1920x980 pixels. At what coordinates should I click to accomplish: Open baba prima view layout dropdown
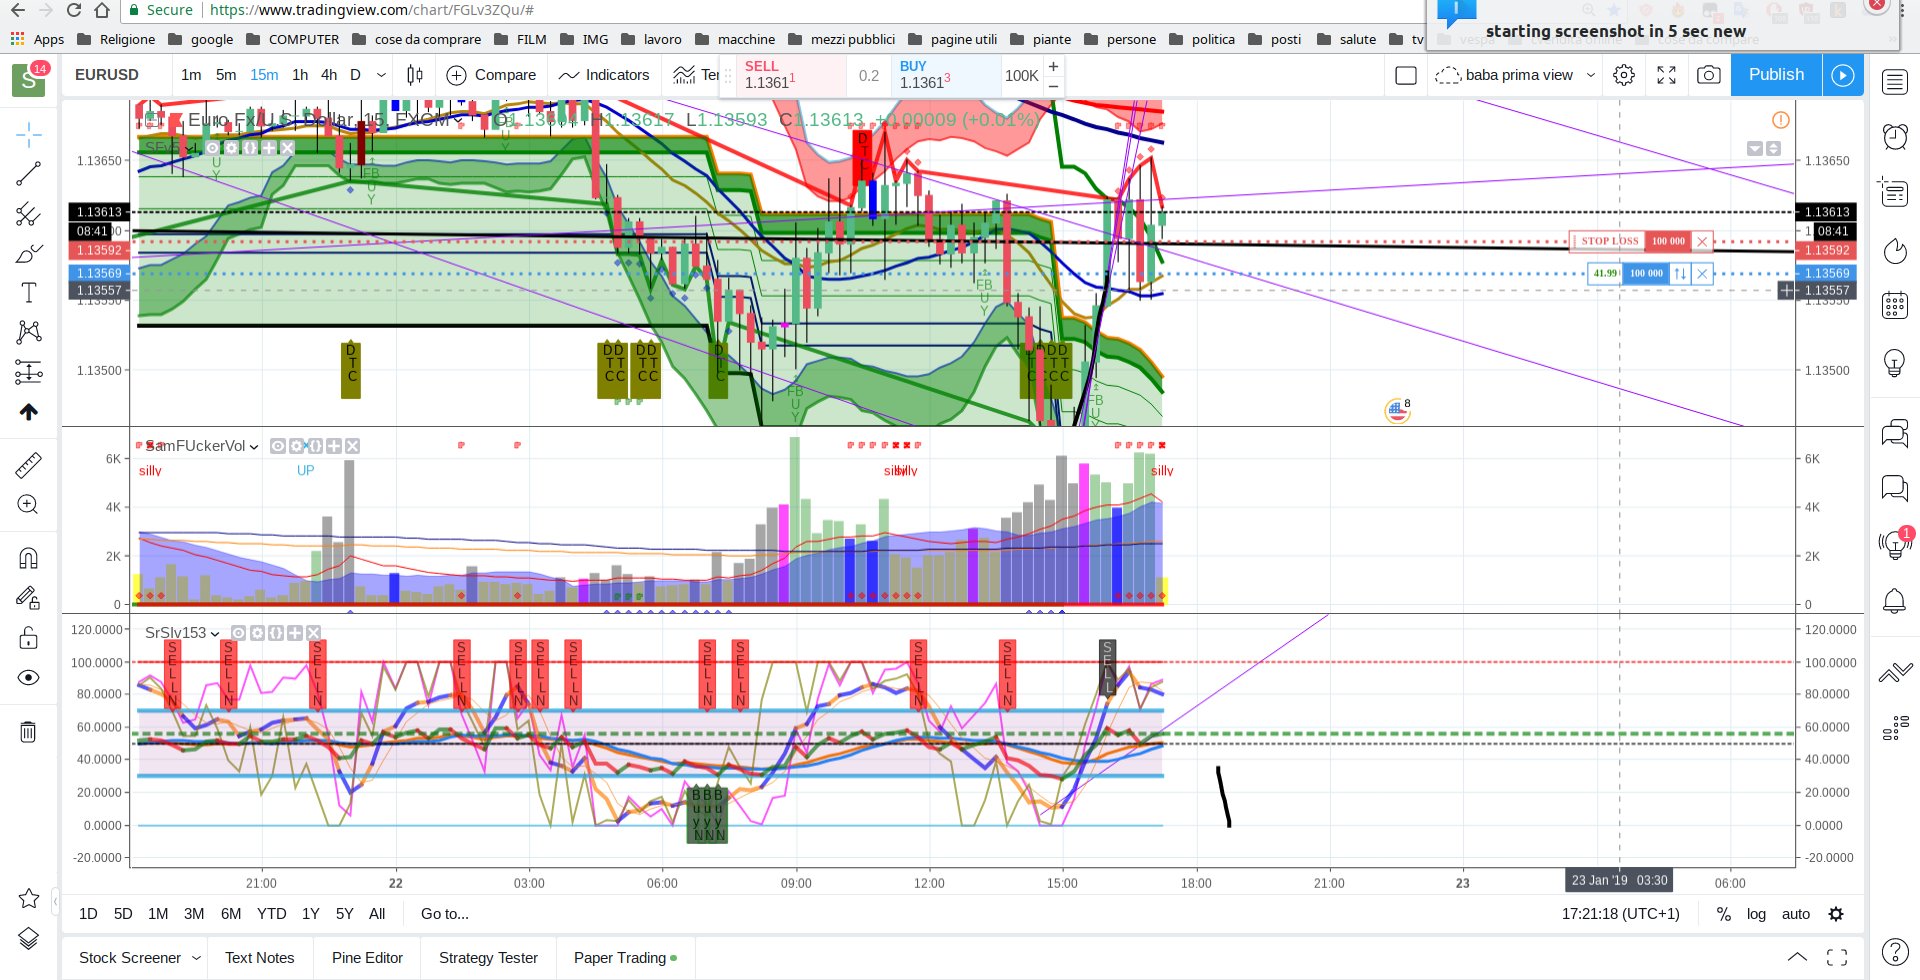point(1591,75)
